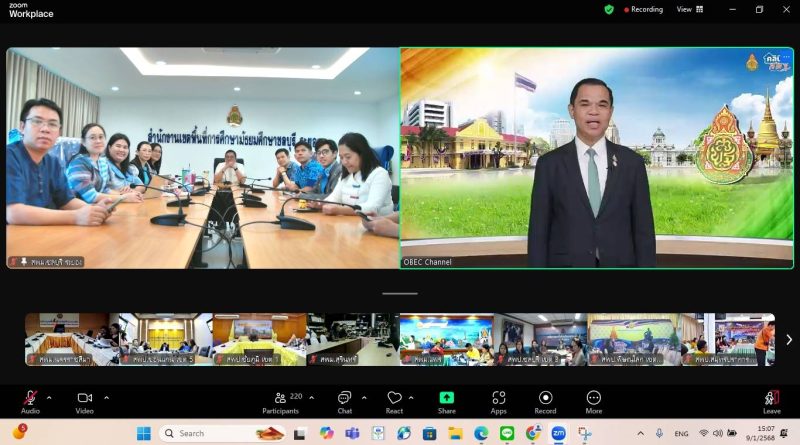Show next participants with right arrow
Screen dimensions: 800x445
click(788, 340)
